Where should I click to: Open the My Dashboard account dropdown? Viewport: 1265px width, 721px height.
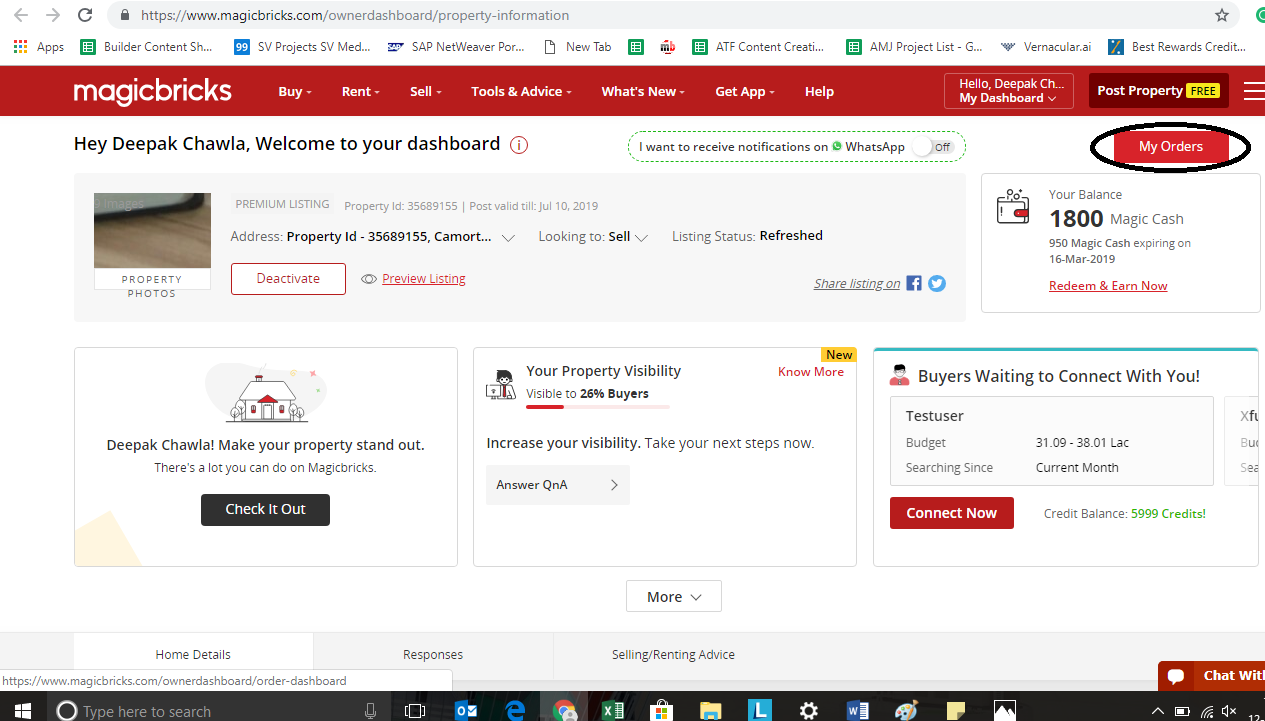pyautogui.click(x=1008, y=91)
